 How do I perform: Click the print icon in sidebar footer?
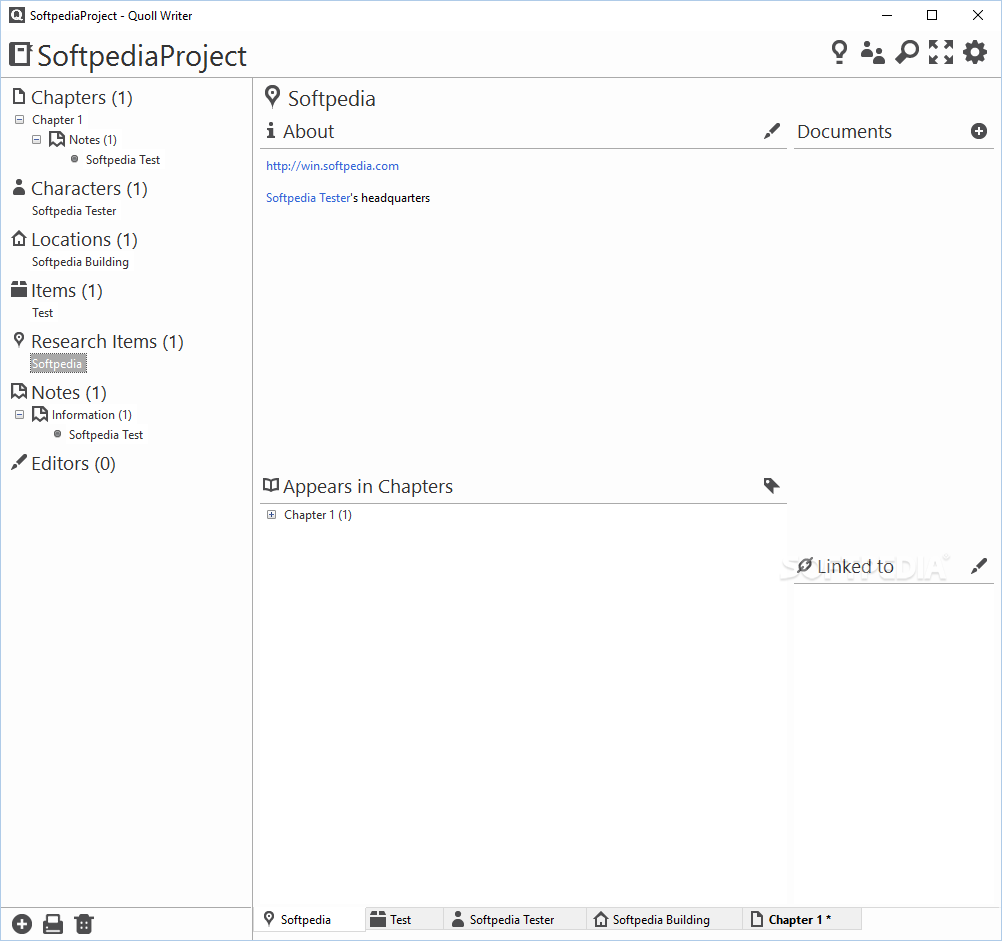coord(53,924)
